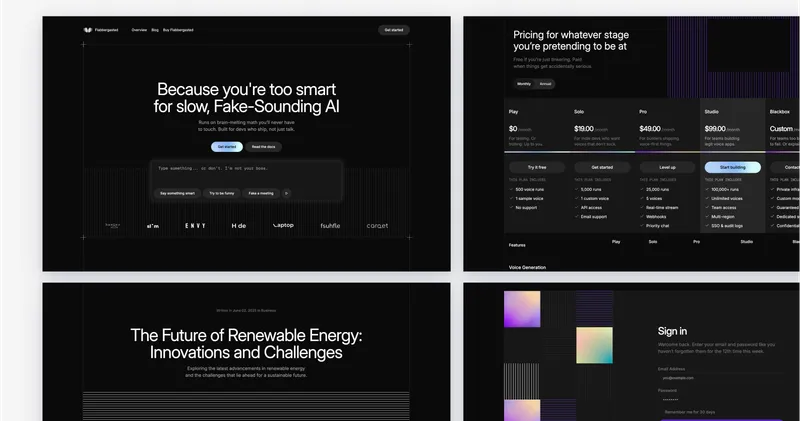This screenshot has width=800, height=421.
Task: Click the Read the docs button
Action: 263,147
